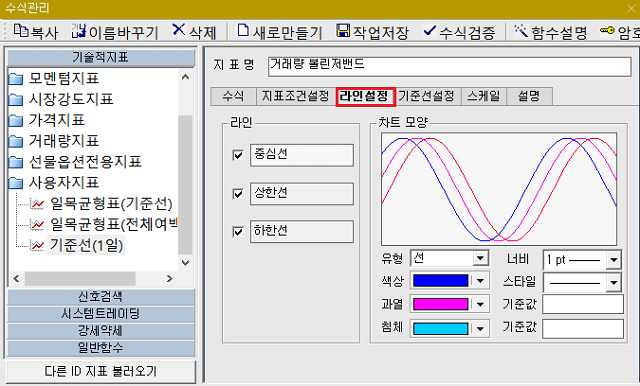
Task: Open the 너비 width dropdown
Action: pyautogui.click(x=613, y=260)
